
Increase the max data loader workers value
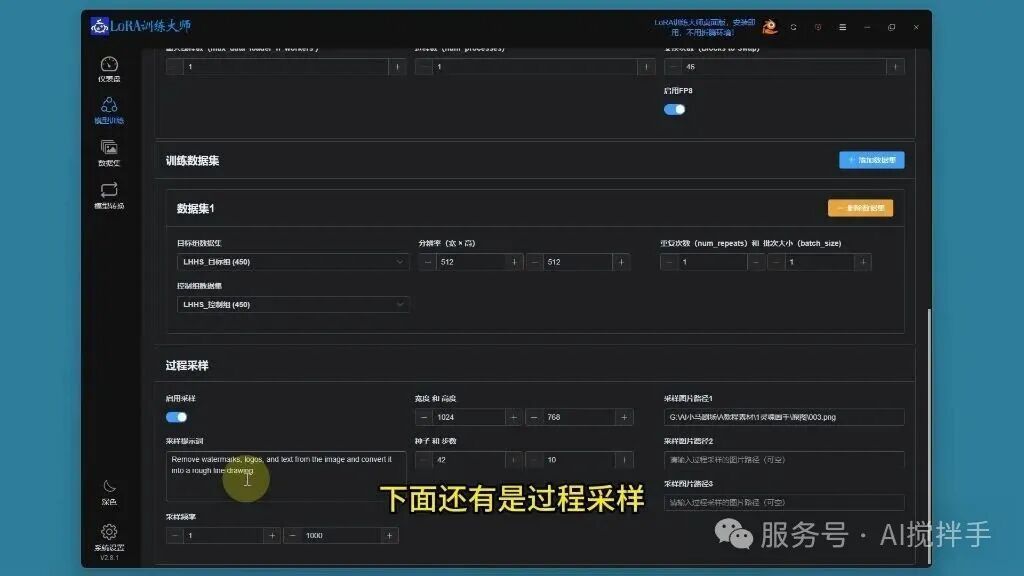click(x=397, y=67)
